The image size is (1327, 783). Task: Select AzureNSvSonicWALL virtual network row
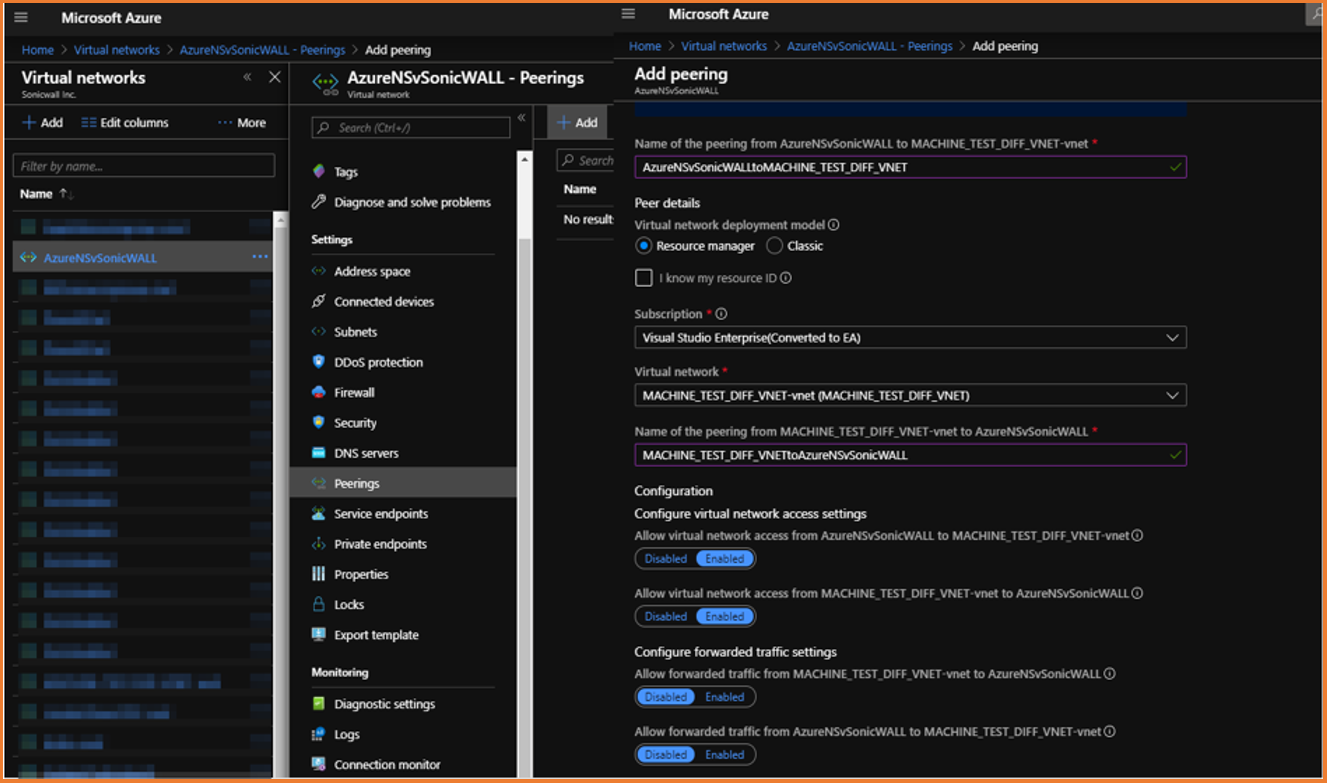point(143,257)
